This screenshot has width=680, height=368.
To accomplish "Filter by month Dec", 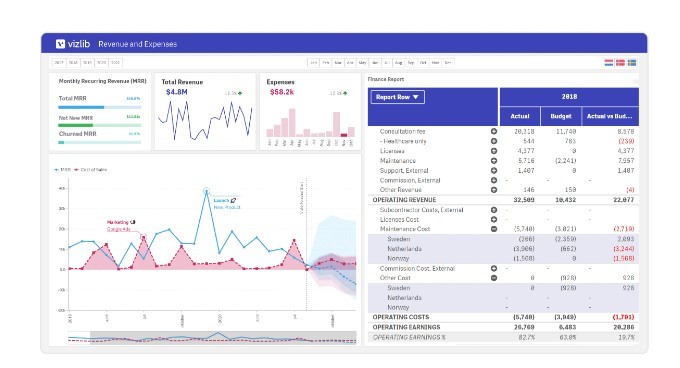I will click(x=448, y=63).
